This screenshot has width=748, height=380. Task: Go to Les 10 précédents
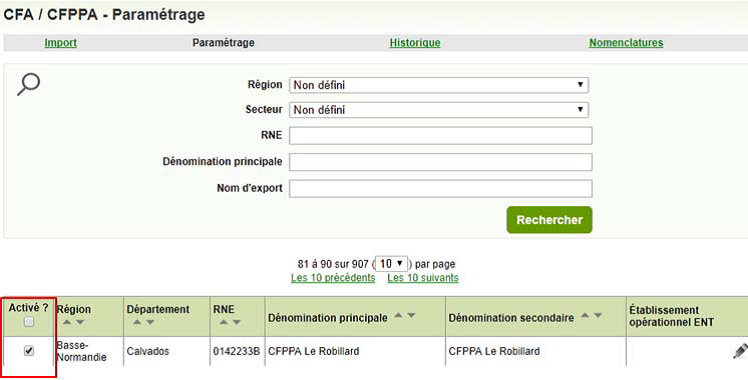(x=333, y=277)
